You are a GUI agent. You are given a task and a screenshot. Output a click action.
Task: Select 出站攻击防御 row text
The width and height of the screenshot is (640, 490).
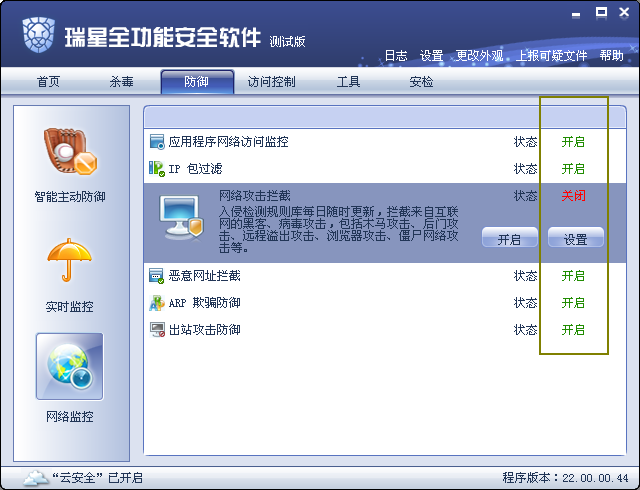click(204, 330)
